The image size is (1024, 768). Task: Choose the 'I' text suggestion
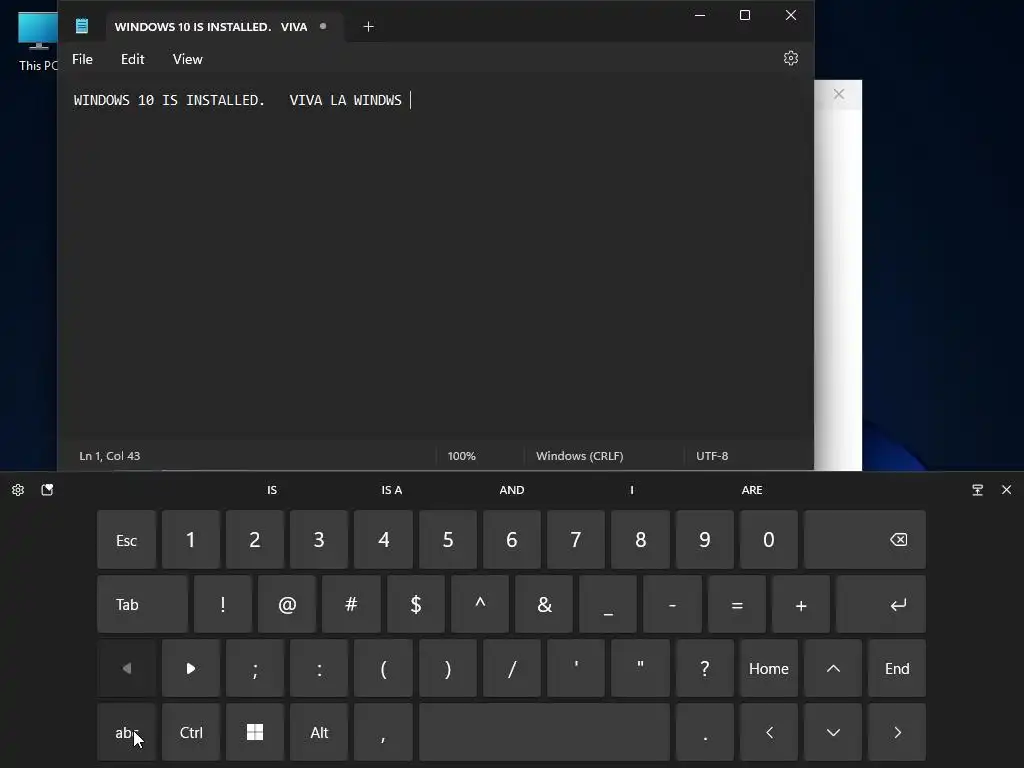pyautogui.click(x=632, y=490)
